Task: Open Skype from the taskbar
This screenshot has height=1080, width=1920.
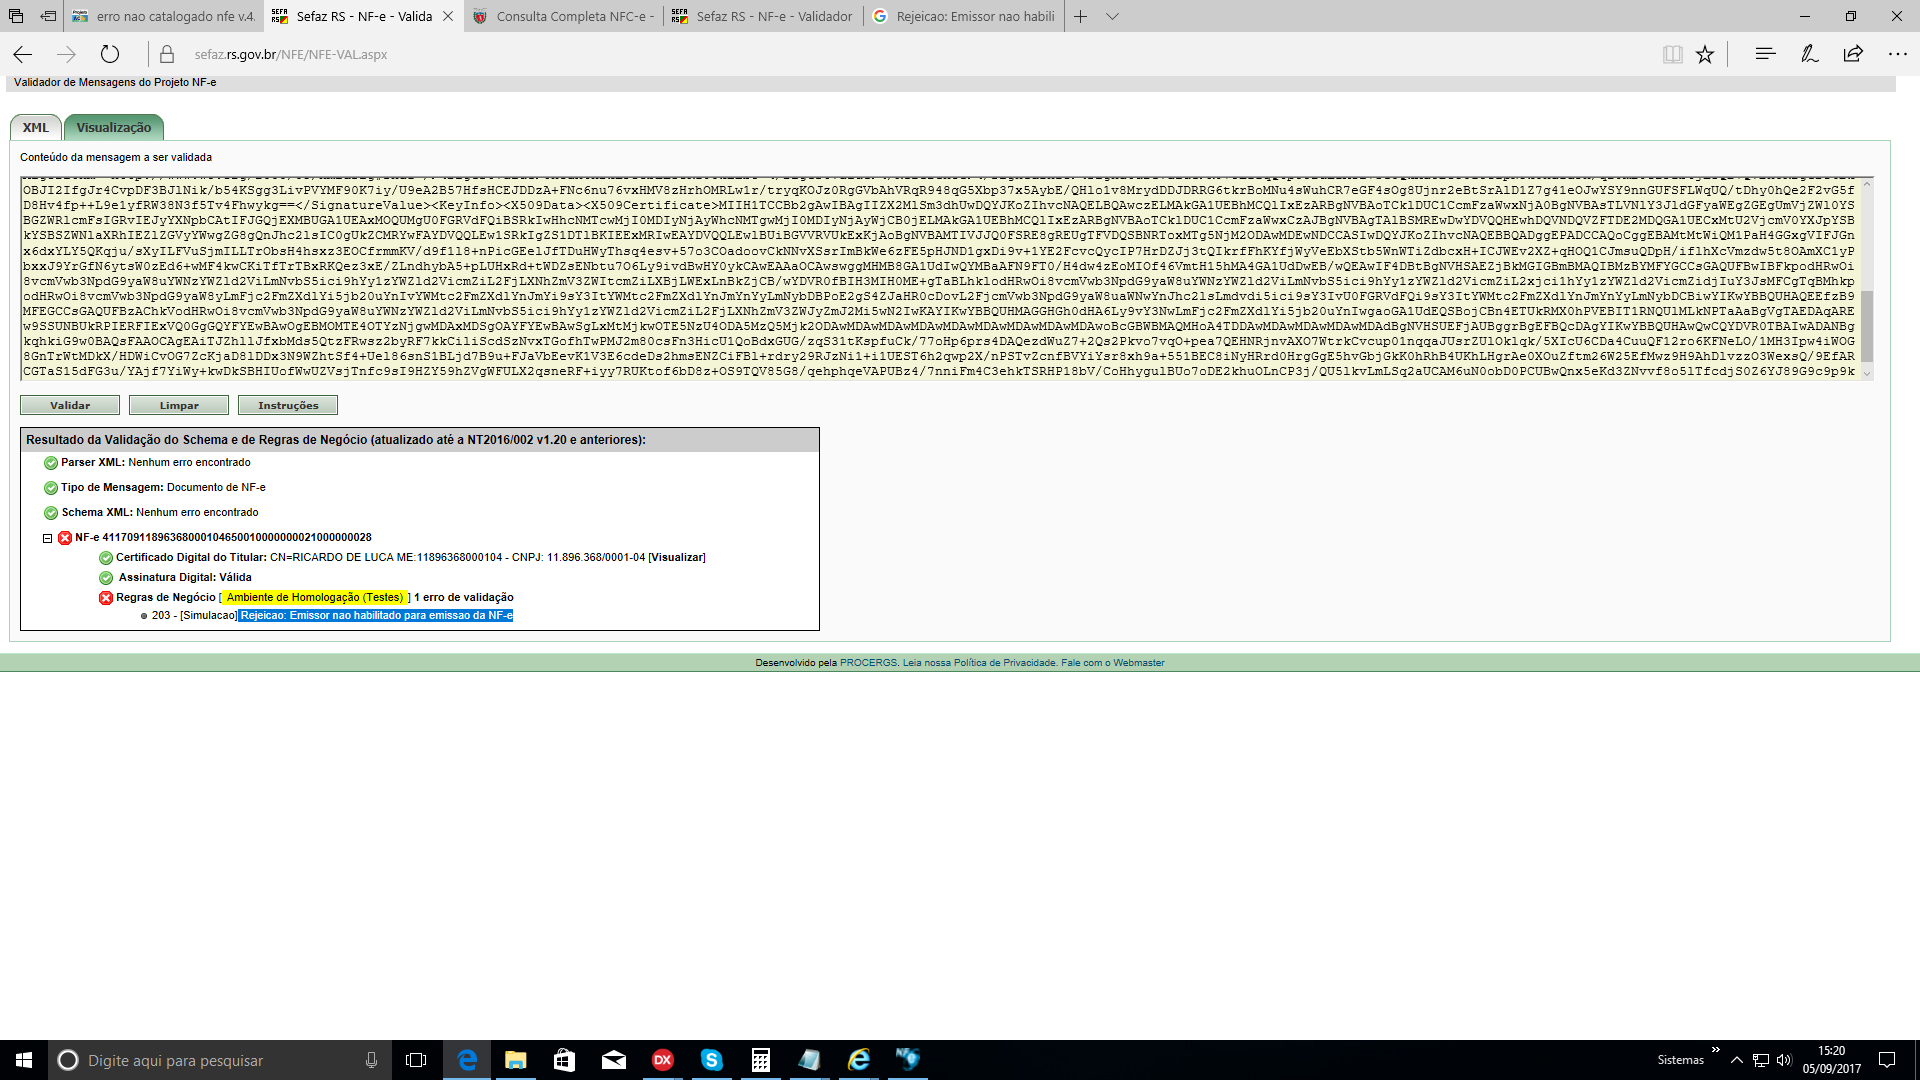Action: click(x=712, y=1060)
